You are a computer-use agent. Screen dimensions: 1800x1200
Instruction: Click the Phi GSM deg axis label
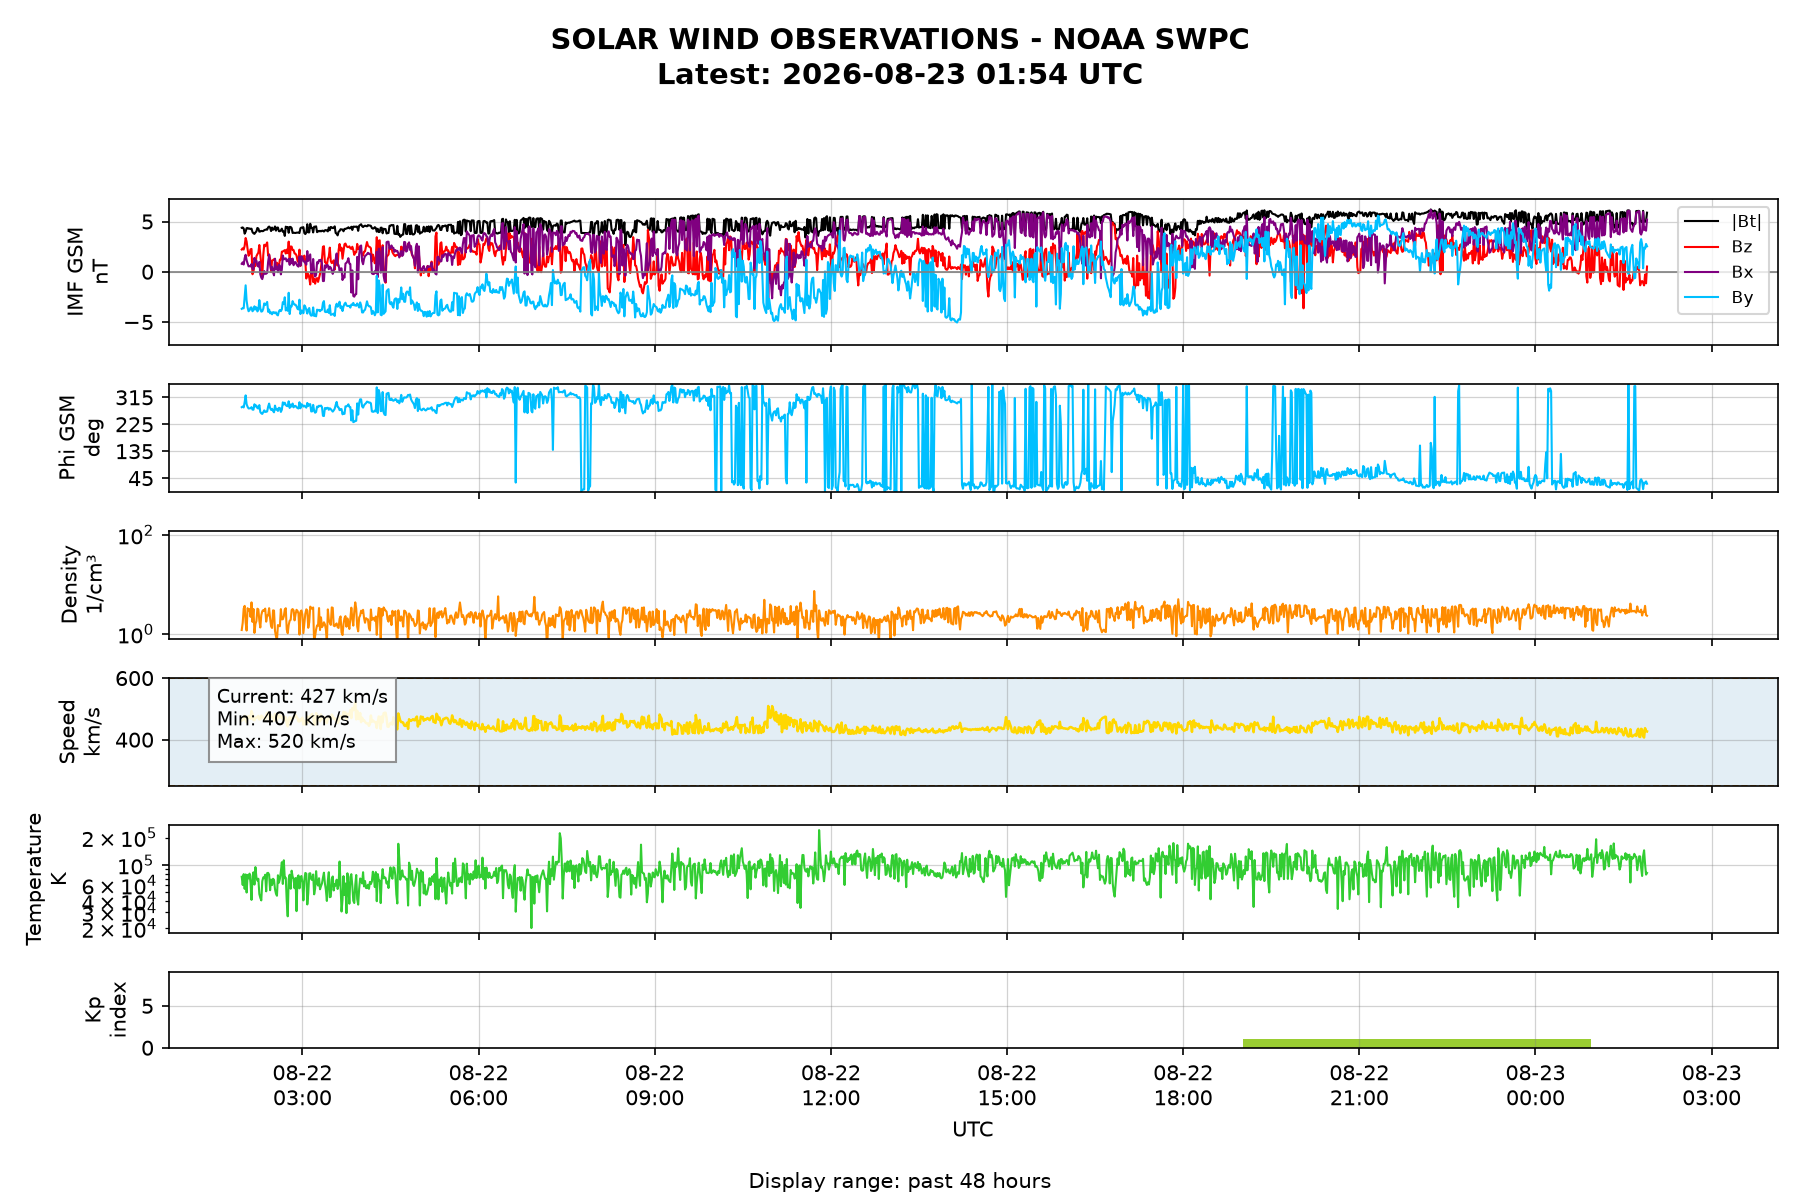(x=79, y=438)
